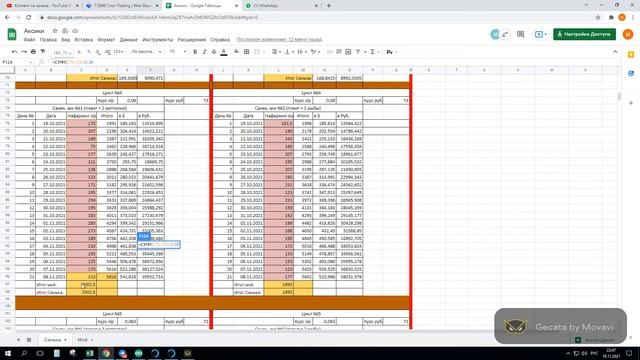Switch to the Мой sheet tab
The height and width of the screenshot is (360, 640).
(85, 340)
